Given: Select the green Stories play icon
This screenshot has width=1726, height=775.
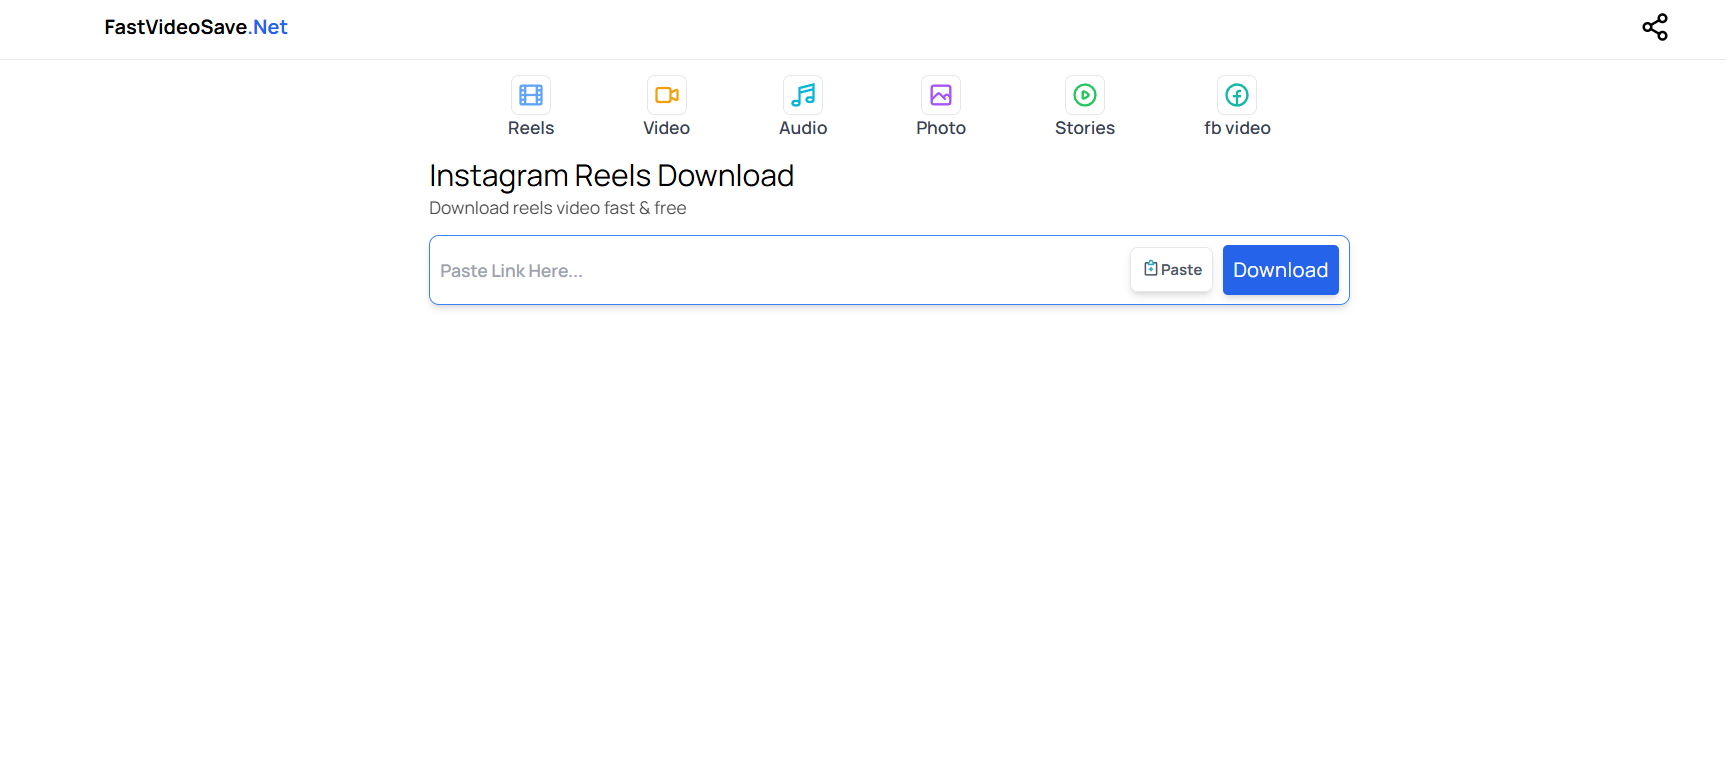Looking at the screenshot, I should 1085,95.
